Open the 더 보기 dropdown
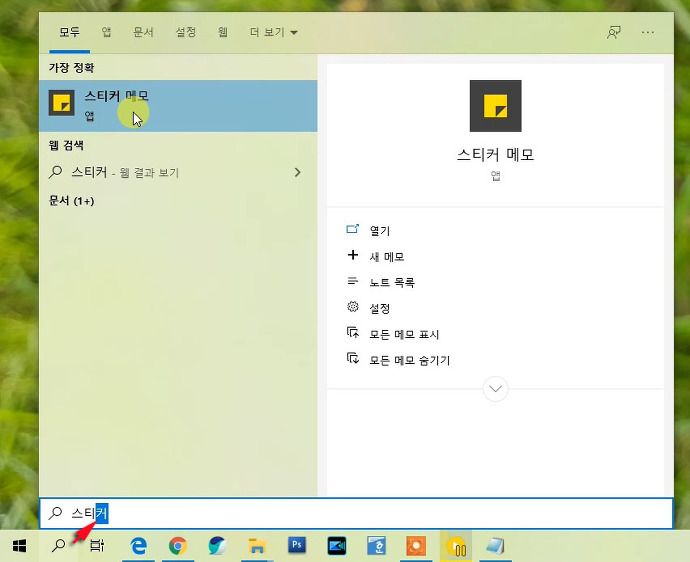The height and width of the screenshot is (562, 690). click(274, 32)
